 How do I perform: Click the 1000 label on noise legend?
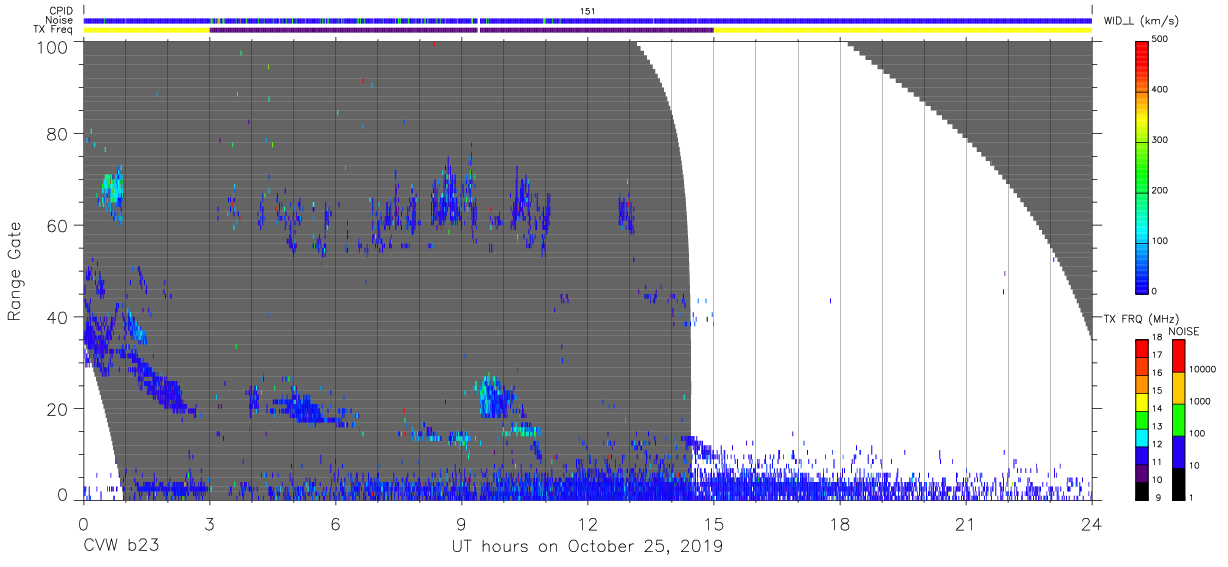coord(1199,401)
